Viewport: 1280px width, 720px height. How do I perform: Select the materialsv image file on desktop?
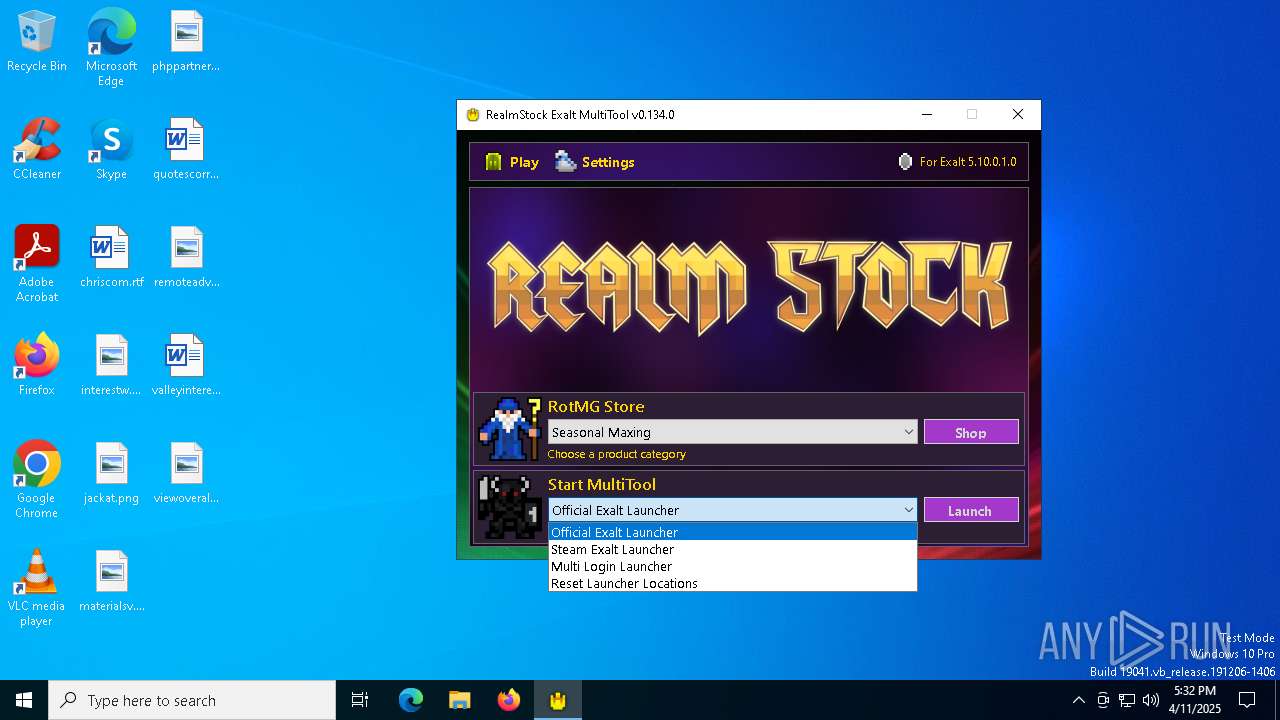tap(111, 581)
